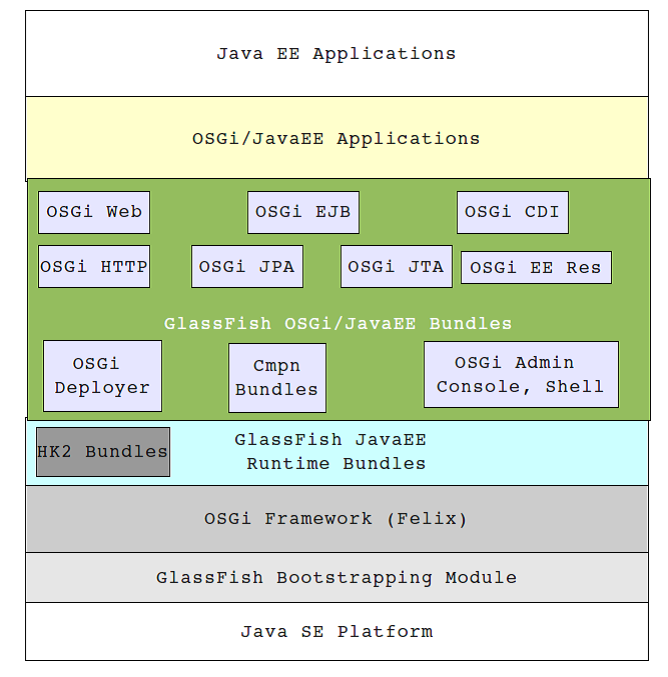
Task: Select the OSGi Framework (Felix) layer label
Action: click(x=336, y=519)
